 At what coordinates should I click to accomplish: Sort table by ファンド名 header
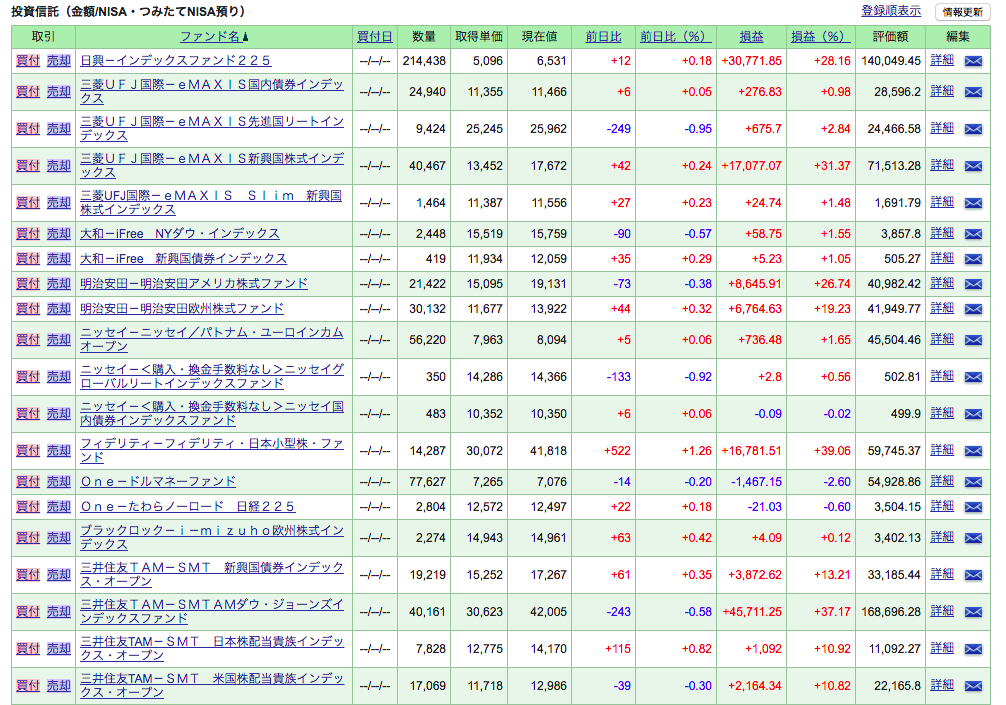pos(214,37)
